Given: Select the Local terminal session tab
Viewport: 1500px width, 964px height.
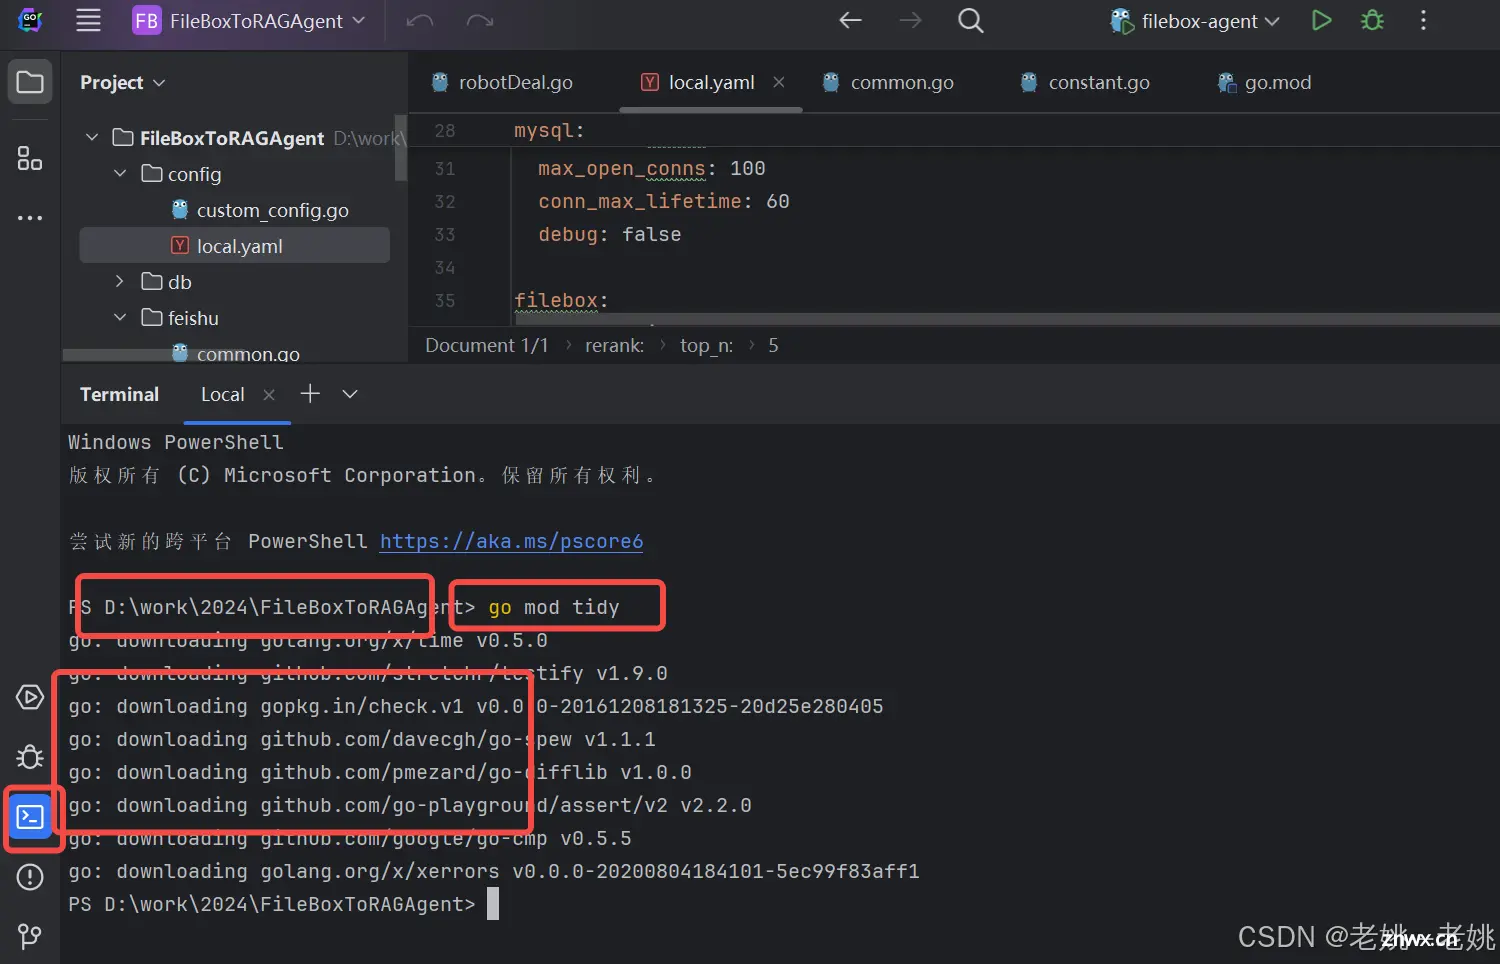Looking at the screenshot, I should pyautogui.click(x=223, y=394).
